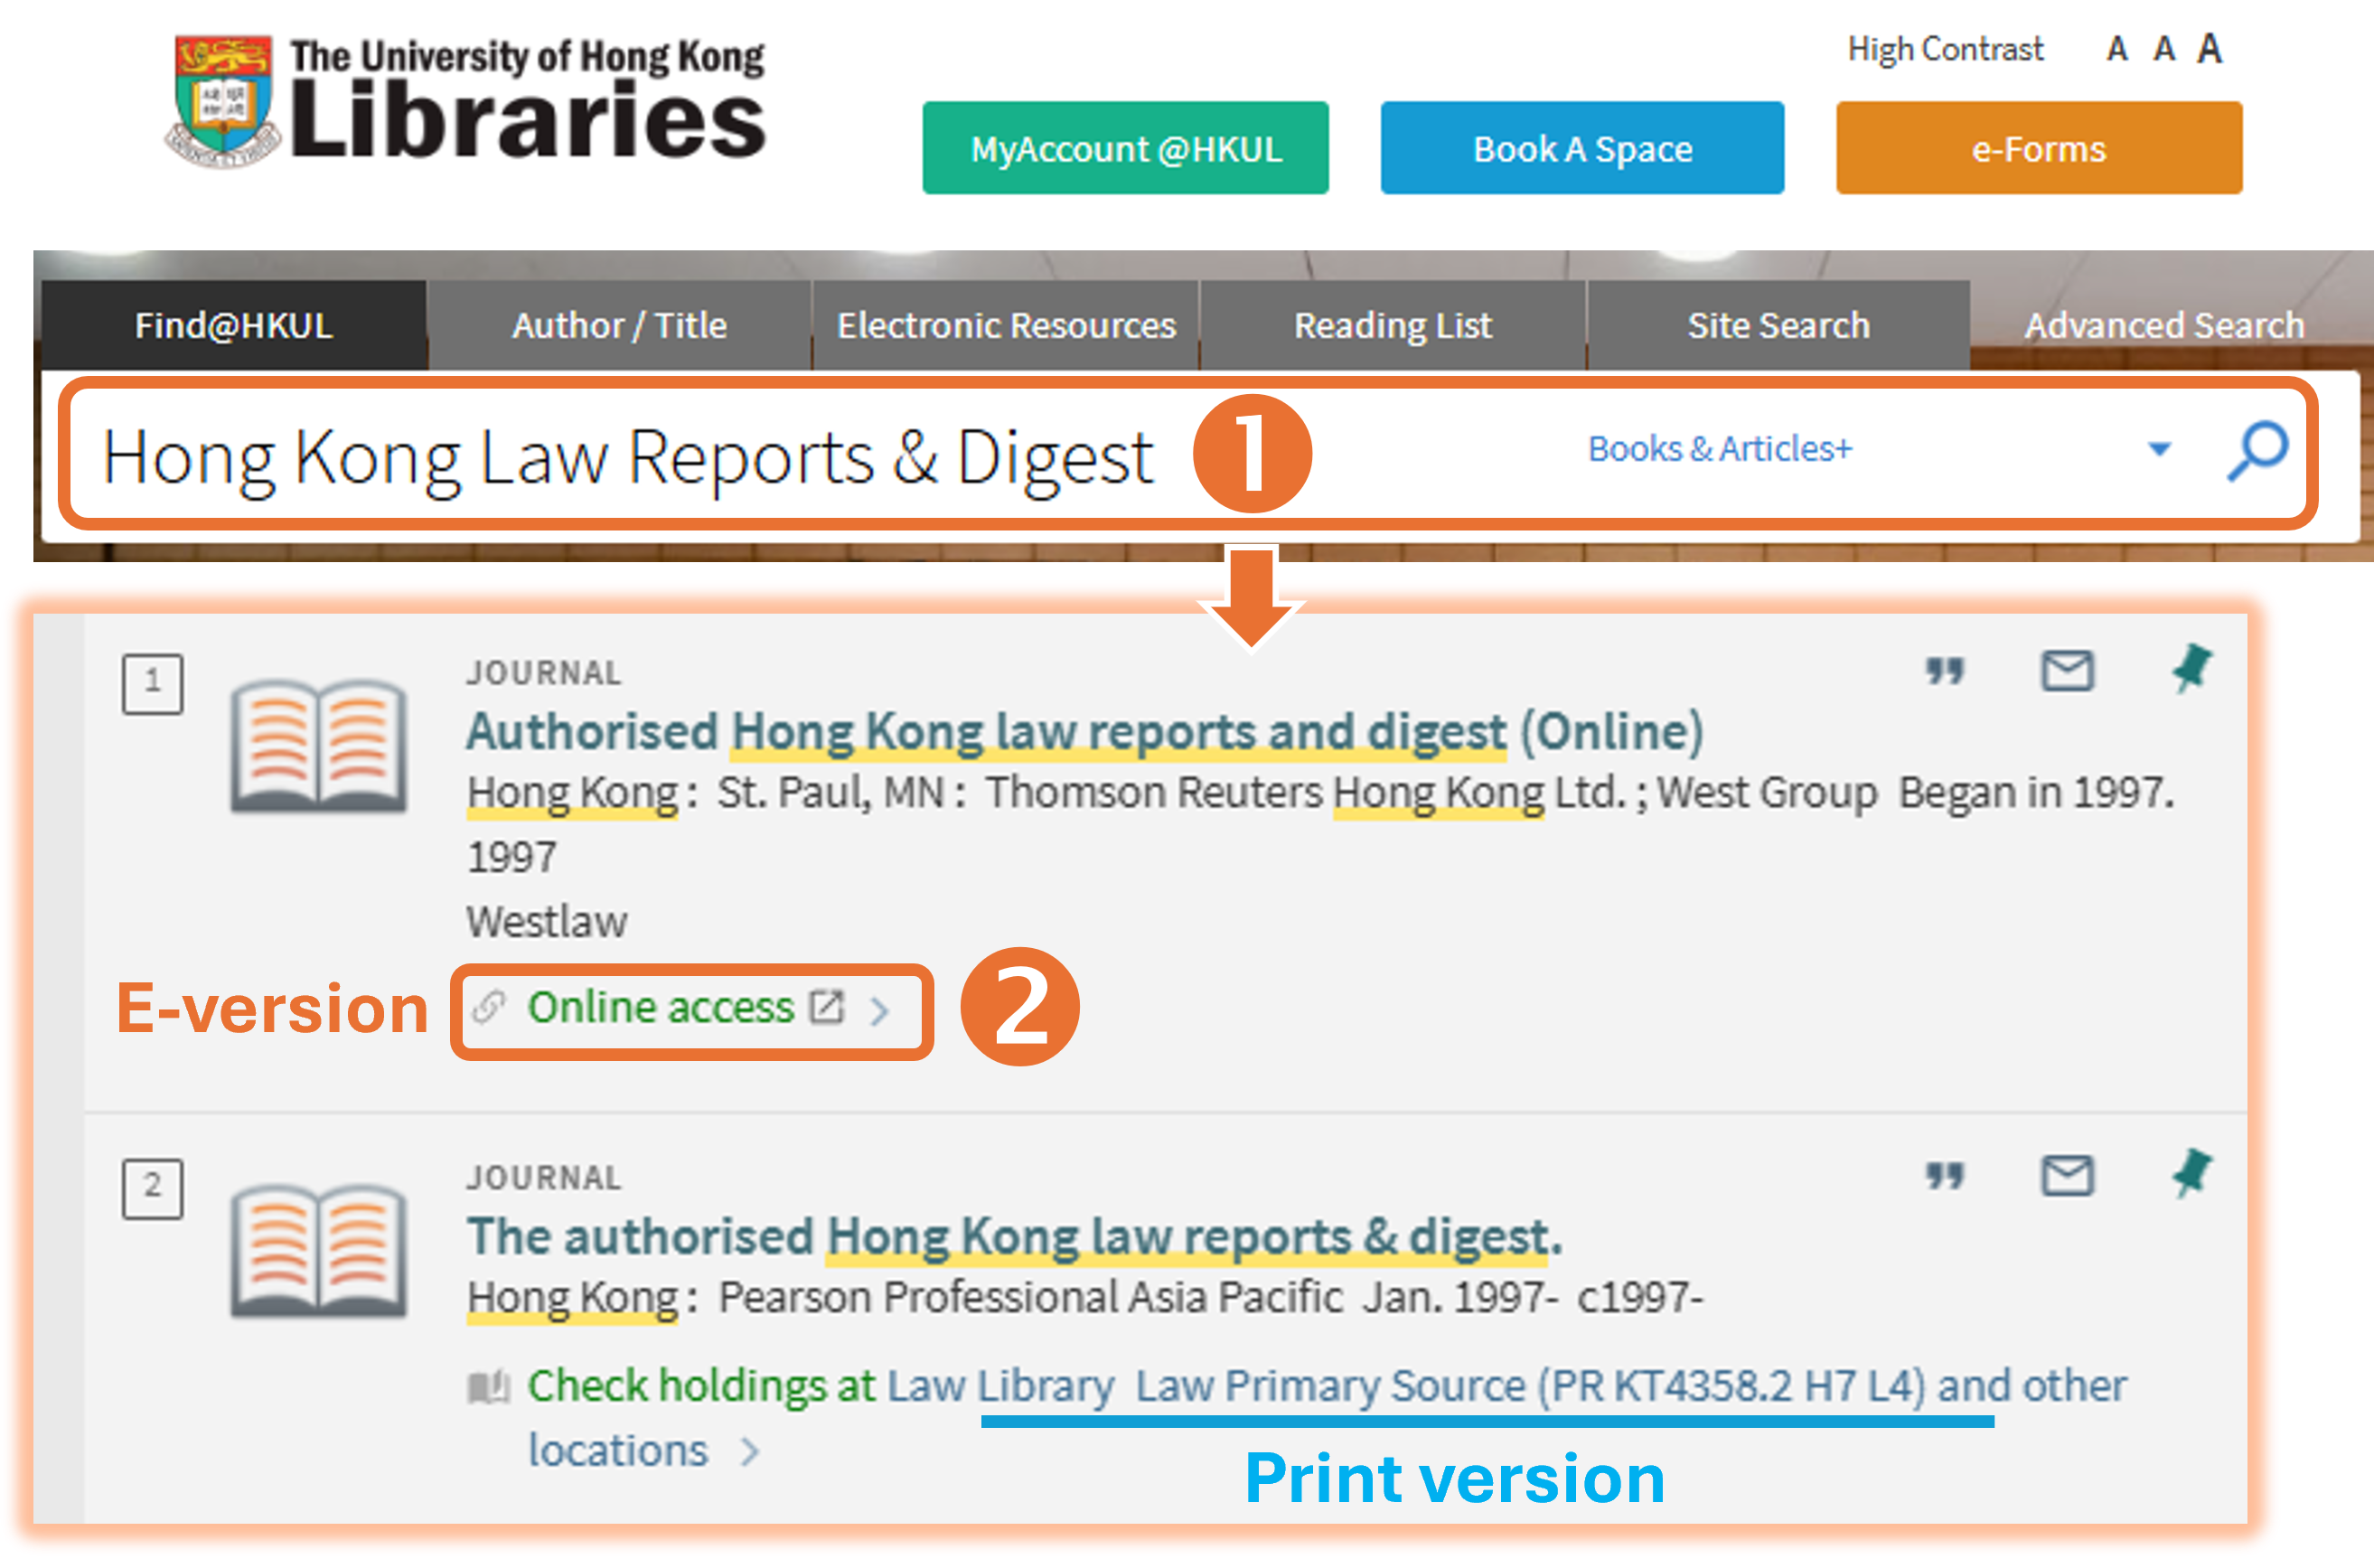This screenshot has height=1568, width=2374.
Task: Switch to the Electronic Resources tab
Action: 1006,326
